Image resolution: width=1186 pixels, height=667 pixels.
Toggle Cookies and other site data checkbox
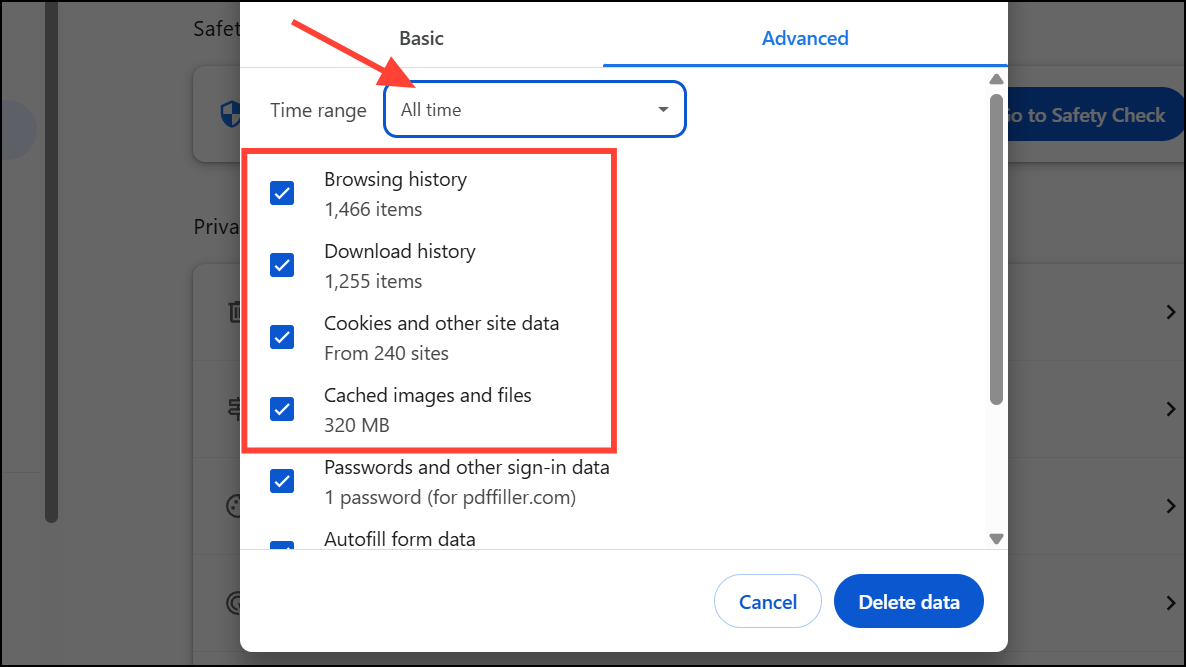tap(282, 337)
